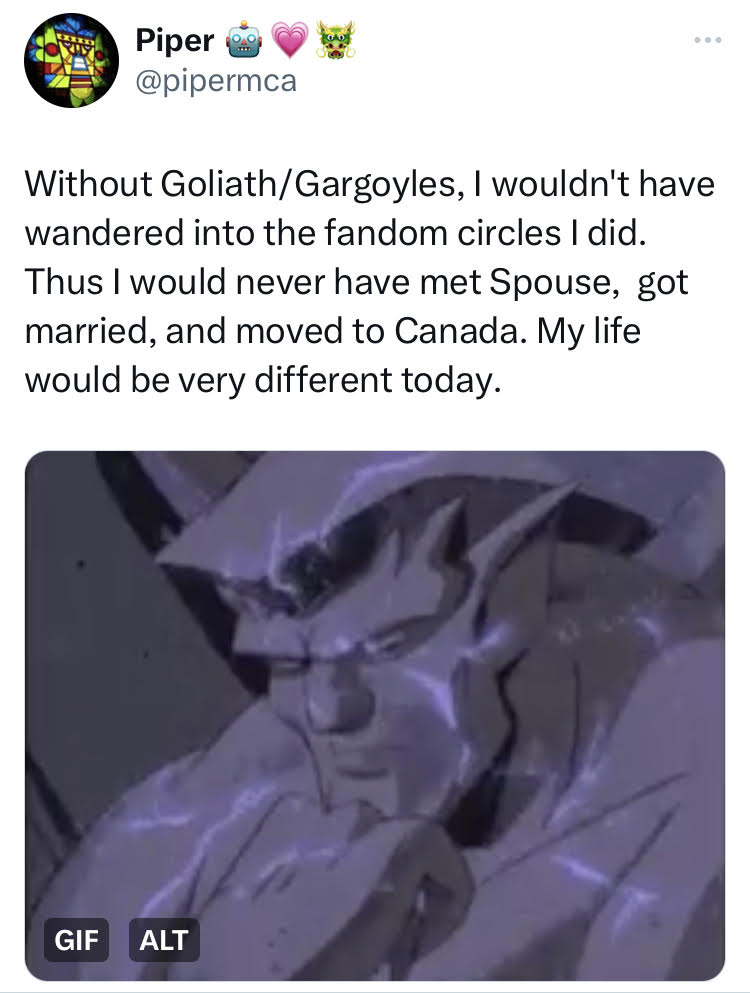
Task: Click the display name Piper
Action: point(175,41)
